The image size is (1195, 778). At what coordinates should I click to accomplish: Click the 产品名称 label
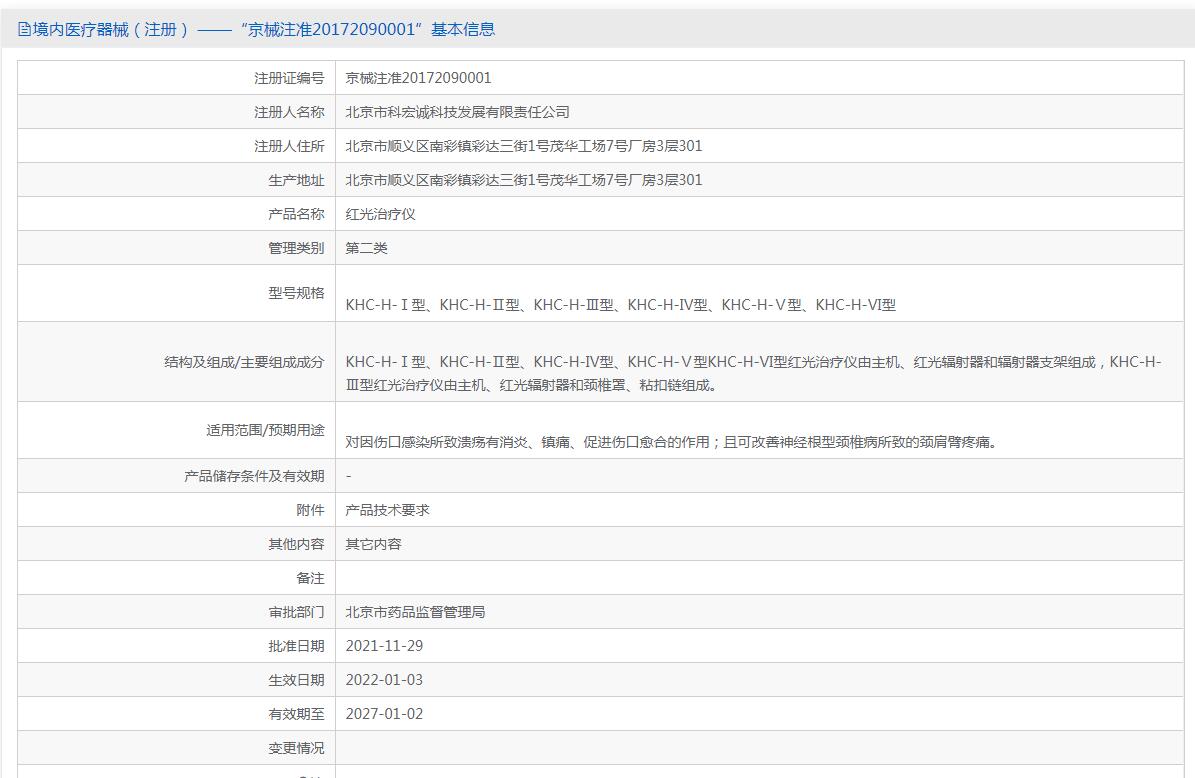click(296, 214)
